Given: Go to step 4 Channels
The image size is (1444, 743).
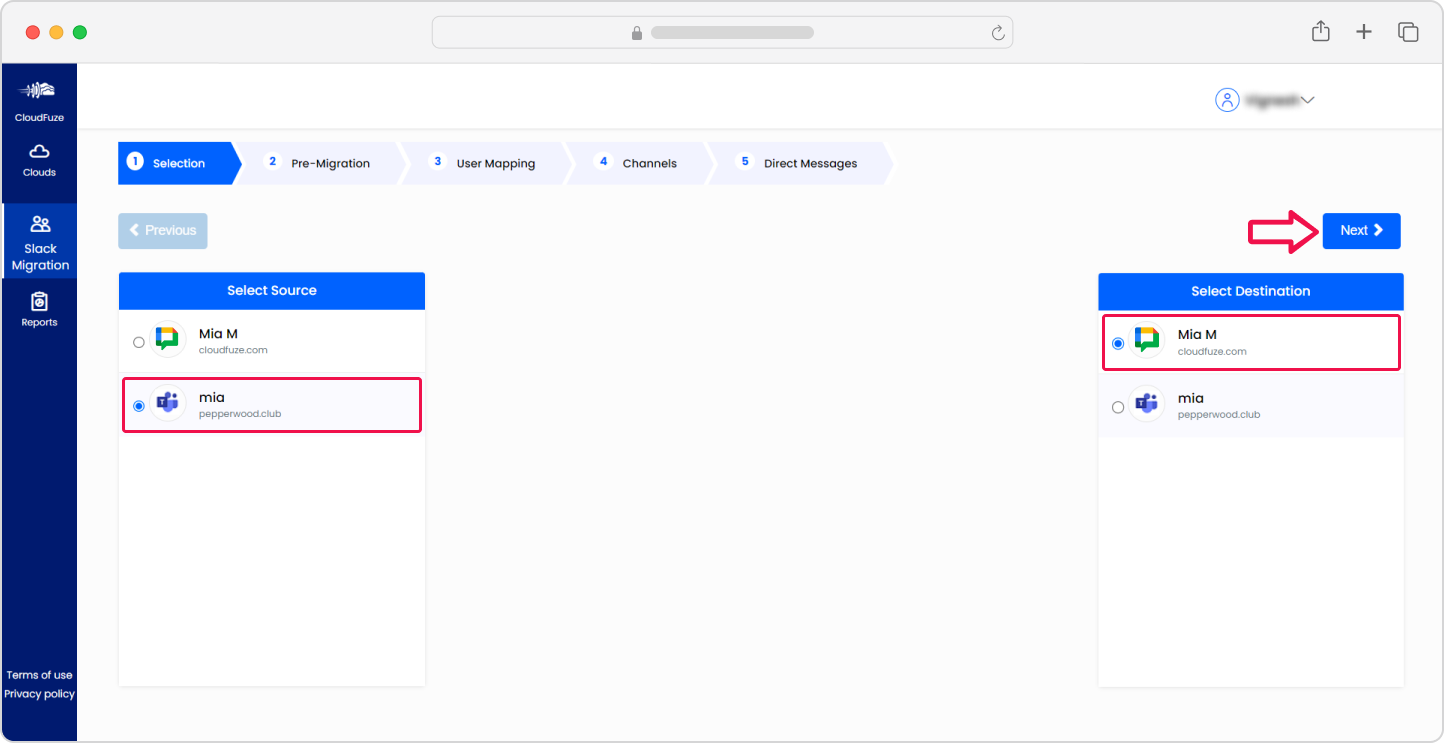Looking at the screenshot, I should 640,163.
